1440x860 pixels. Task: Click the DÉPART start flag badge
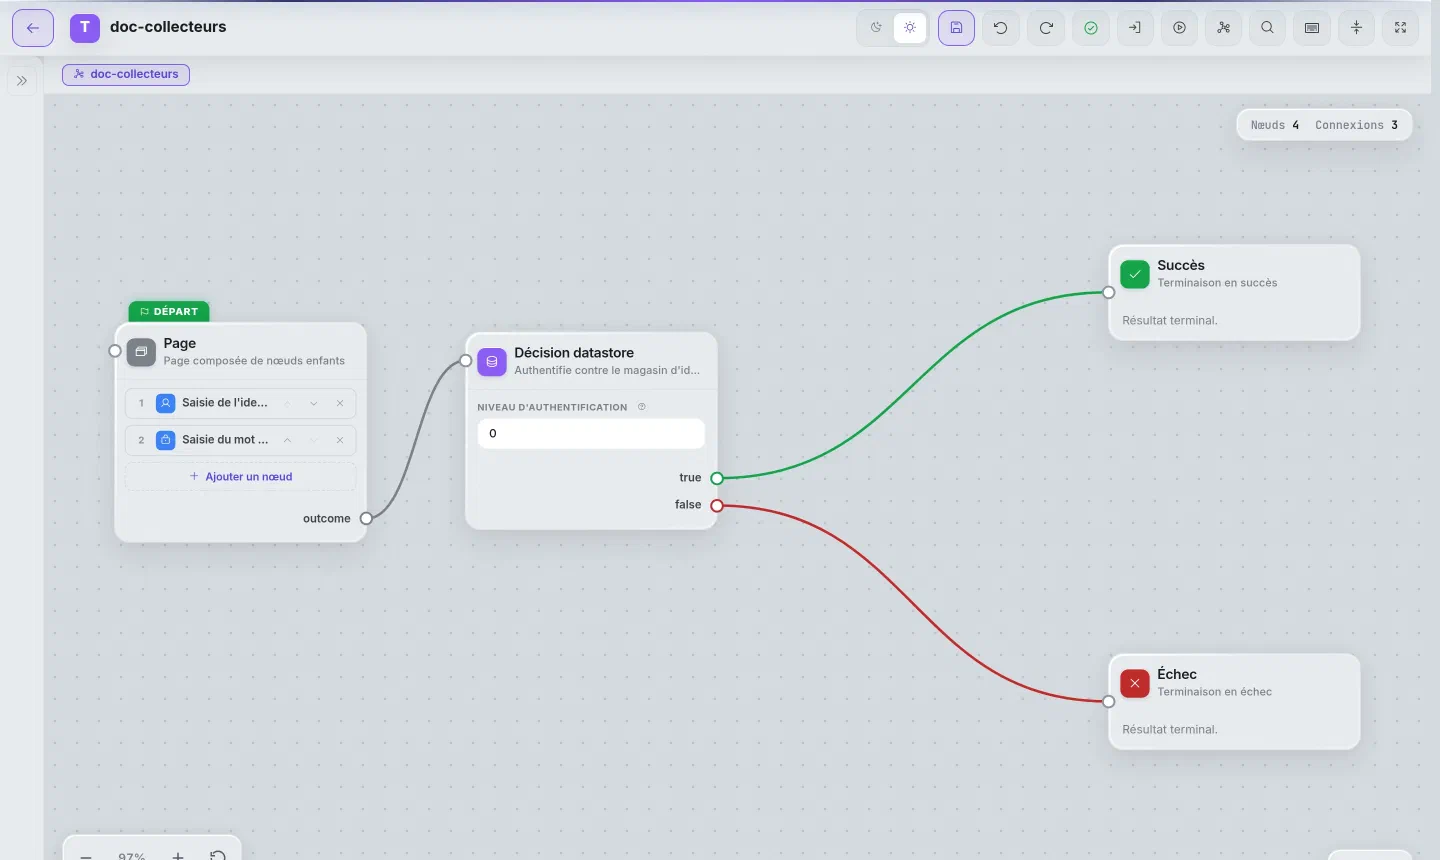(169, 312)
